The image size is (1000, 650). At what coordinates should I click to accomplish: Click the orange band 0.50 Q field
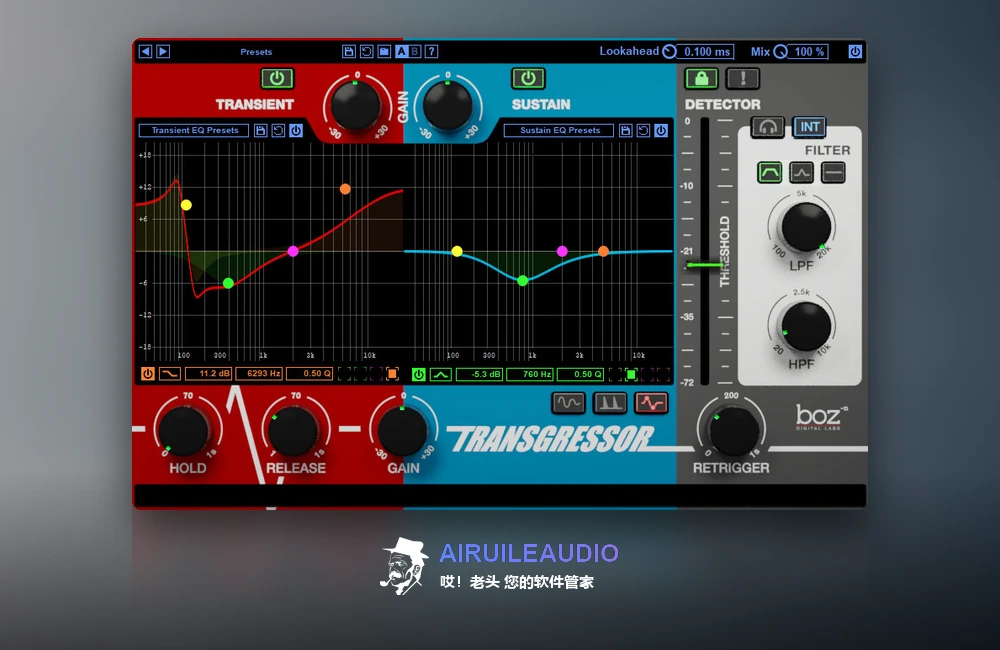click(x=309, y=374)
